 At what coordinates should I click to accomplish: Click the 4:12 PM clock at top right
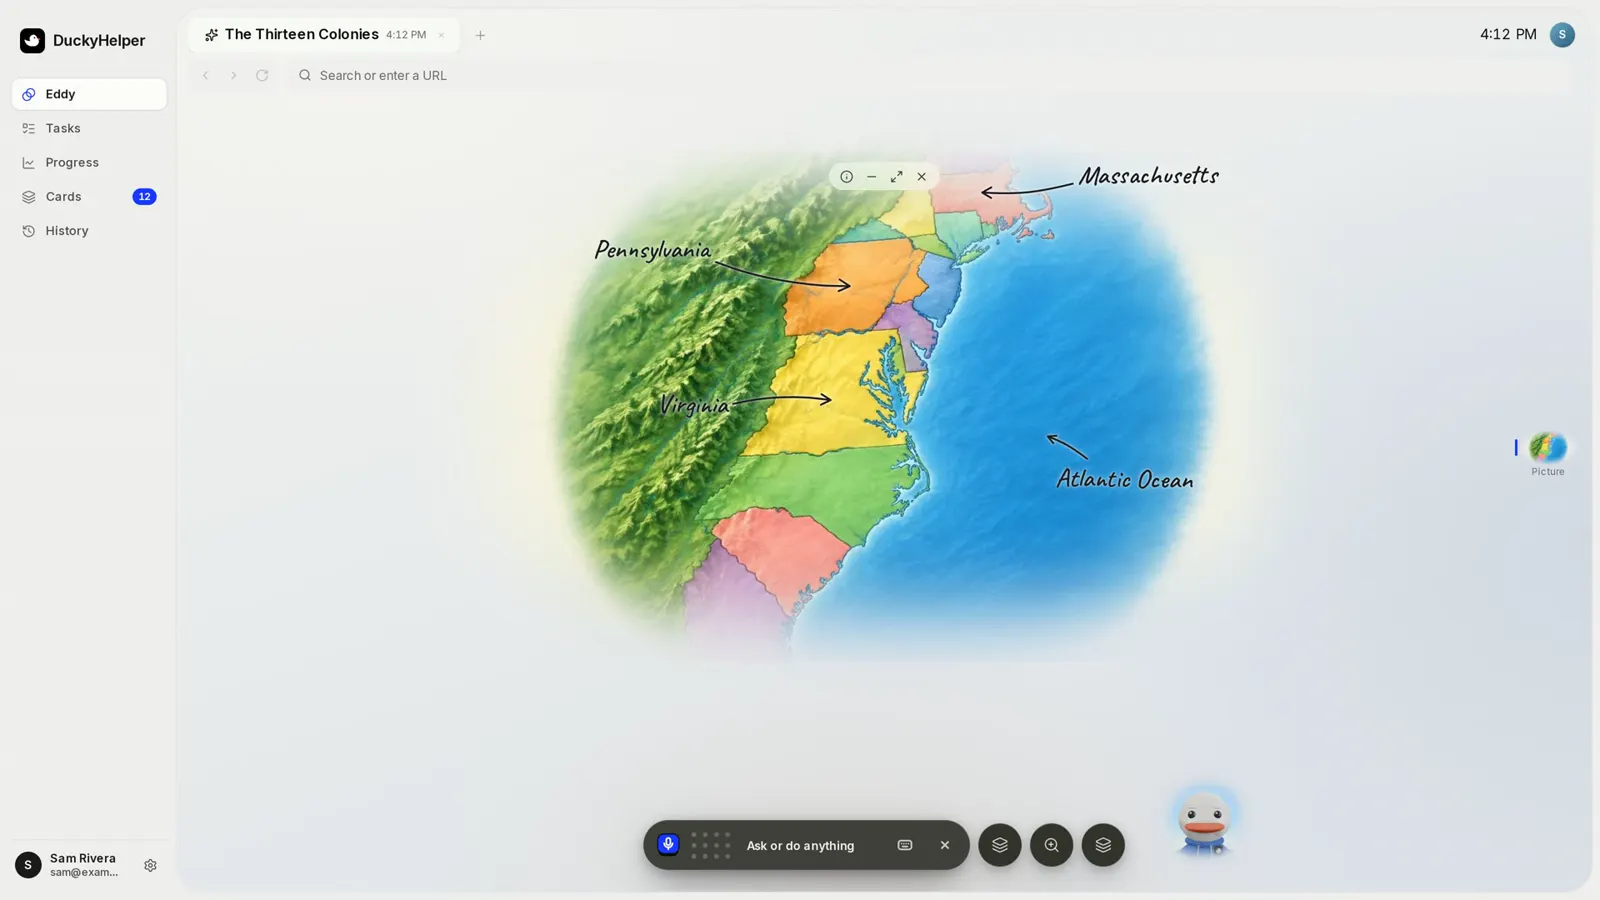[1508, 34]
